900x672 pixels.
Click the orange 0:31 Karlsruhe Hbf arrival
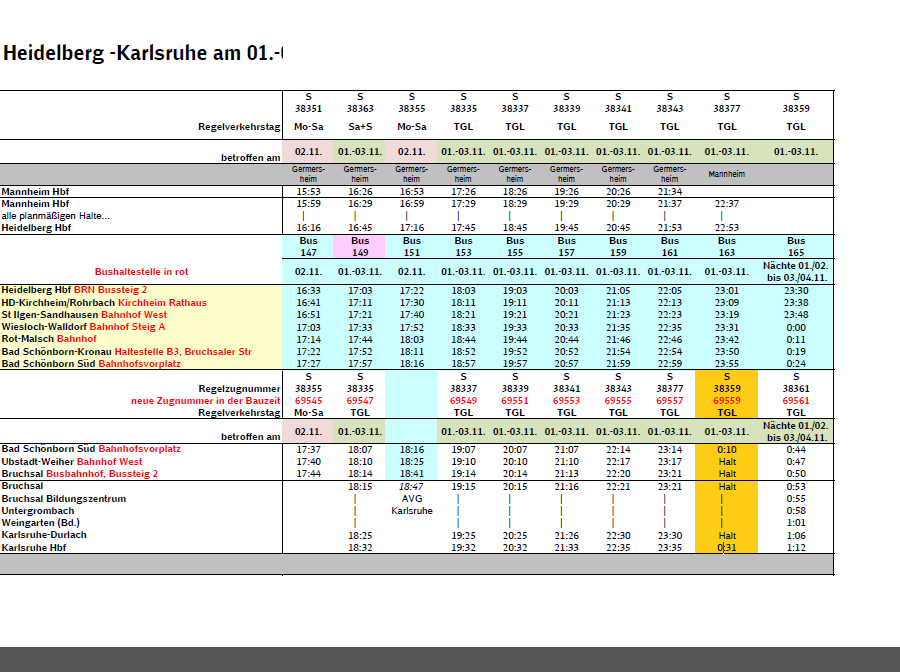click(727, 547)
